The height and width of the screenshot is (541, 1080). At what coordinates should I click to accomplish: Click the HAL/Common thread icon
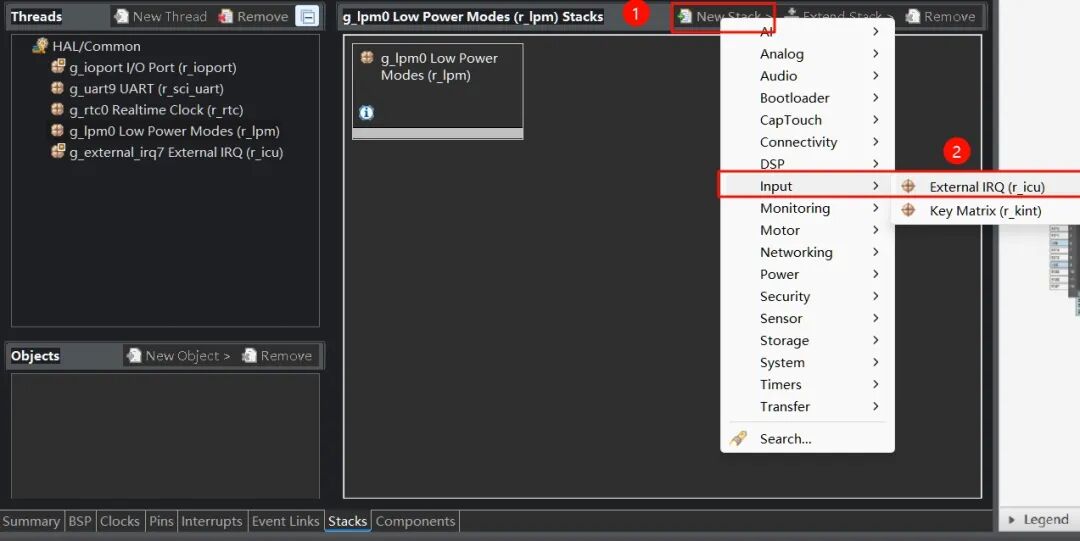tap(40, 46)
